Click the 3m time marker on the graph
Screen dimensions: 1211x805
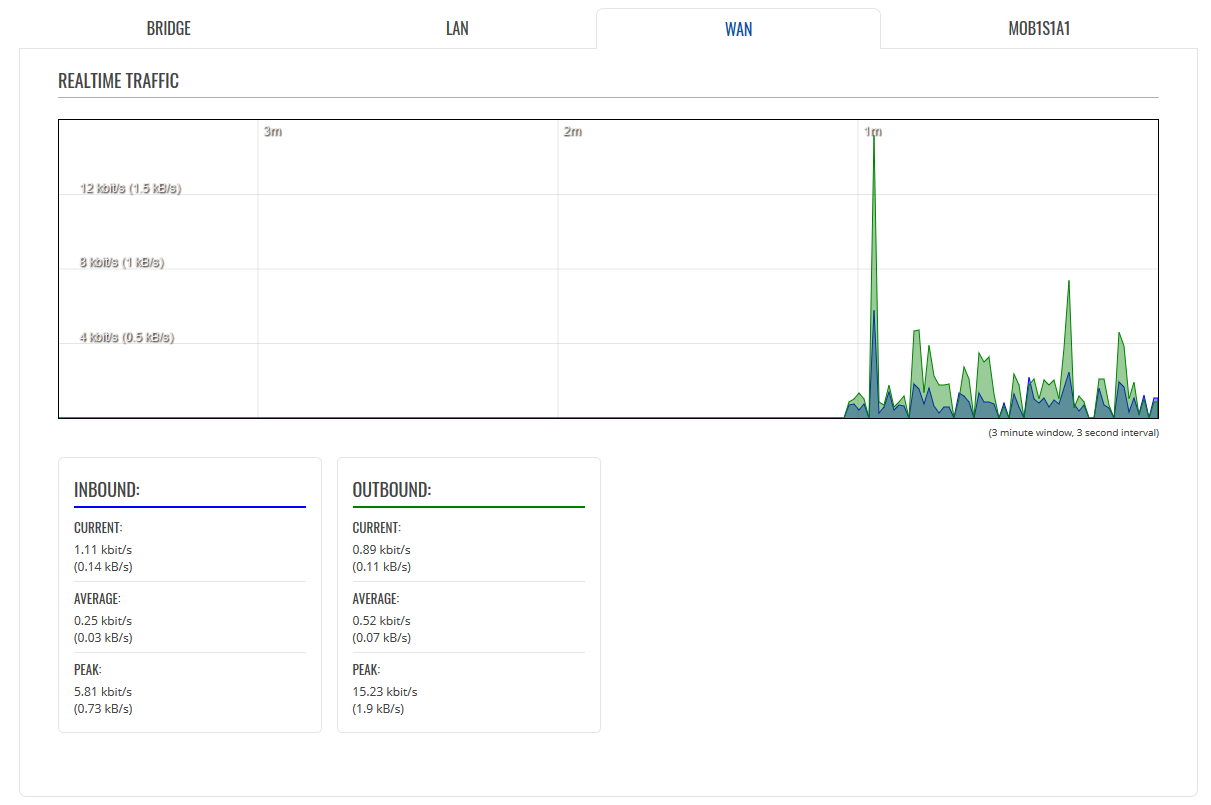tap(272, 132)
